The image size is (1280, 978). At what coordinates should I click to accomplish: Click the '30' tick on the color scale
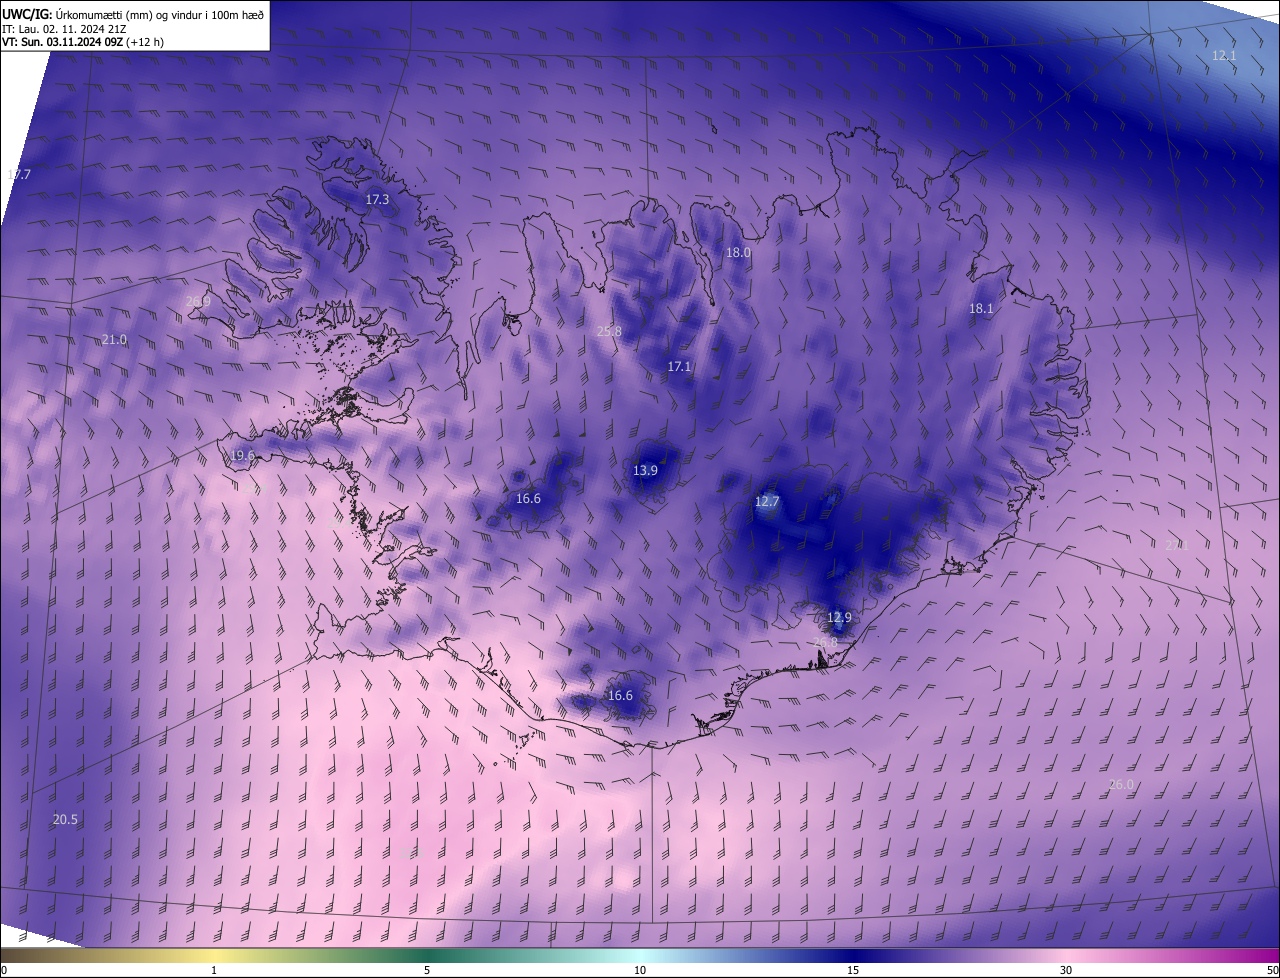(1066, 971)
